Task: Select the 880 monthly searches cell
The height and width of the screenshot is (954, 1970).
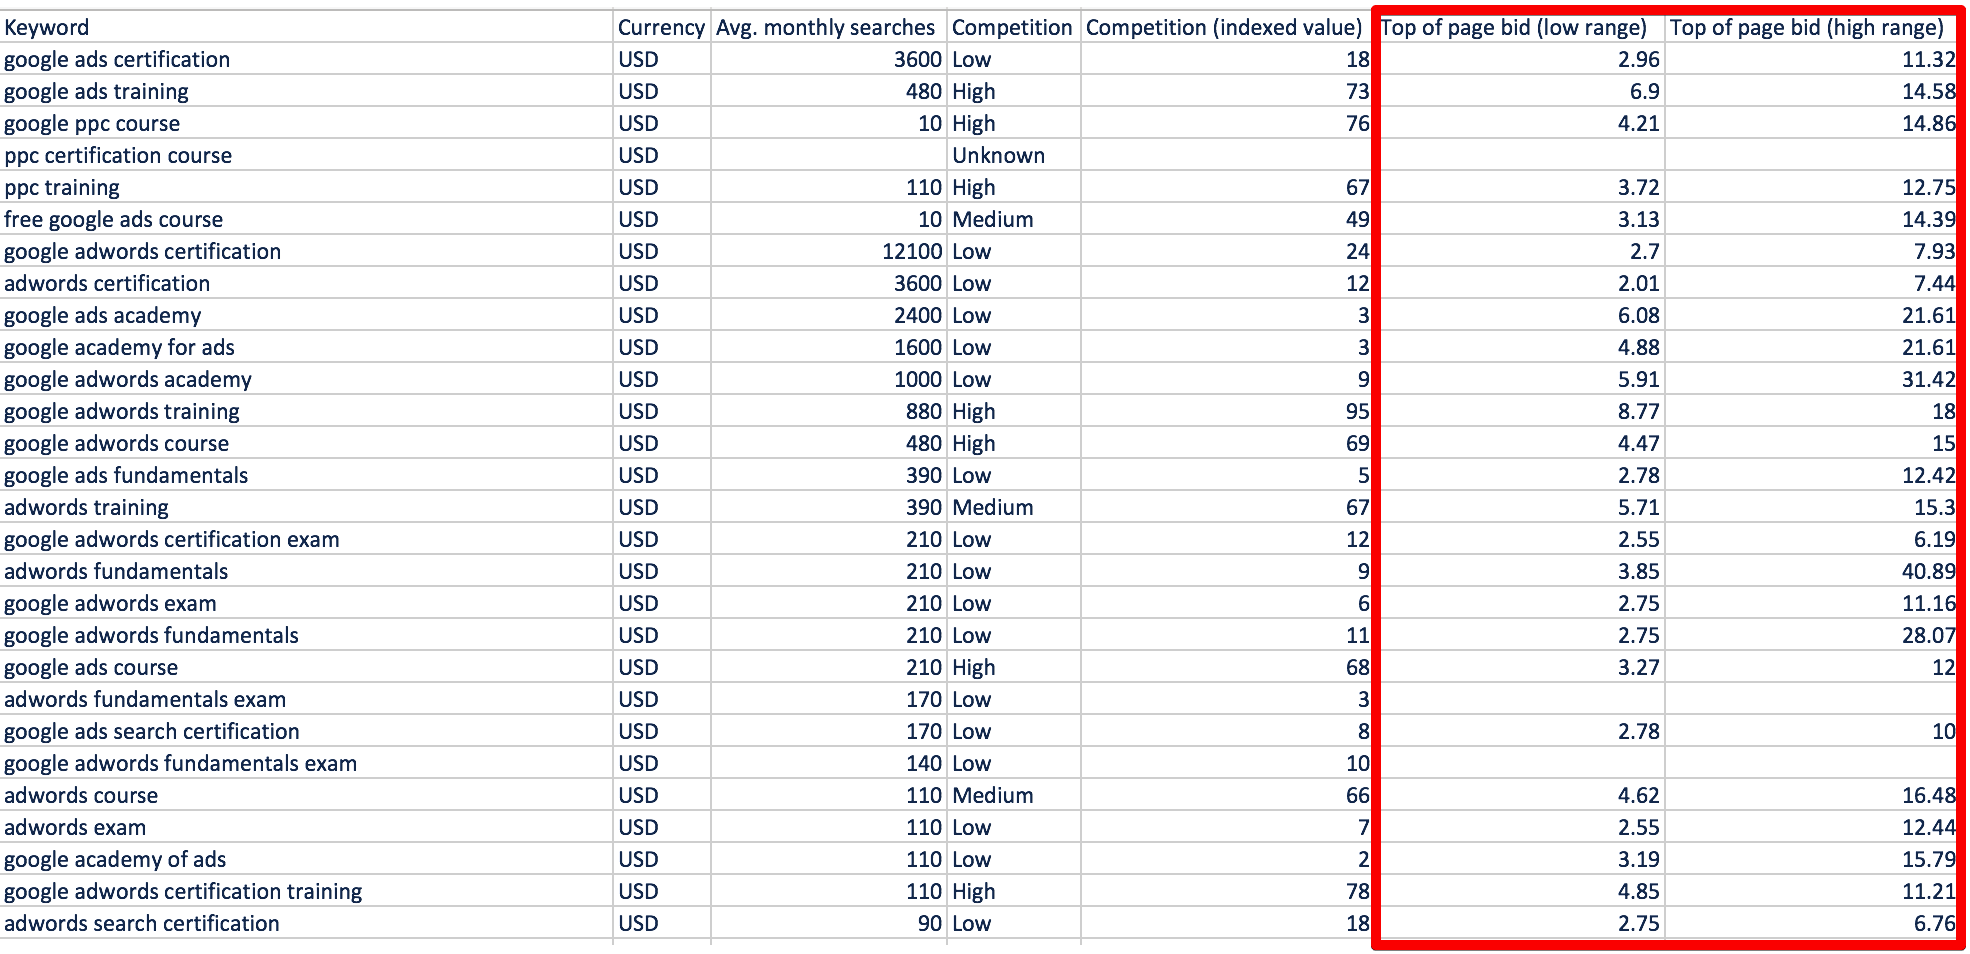Action: (x=829, y=411)
